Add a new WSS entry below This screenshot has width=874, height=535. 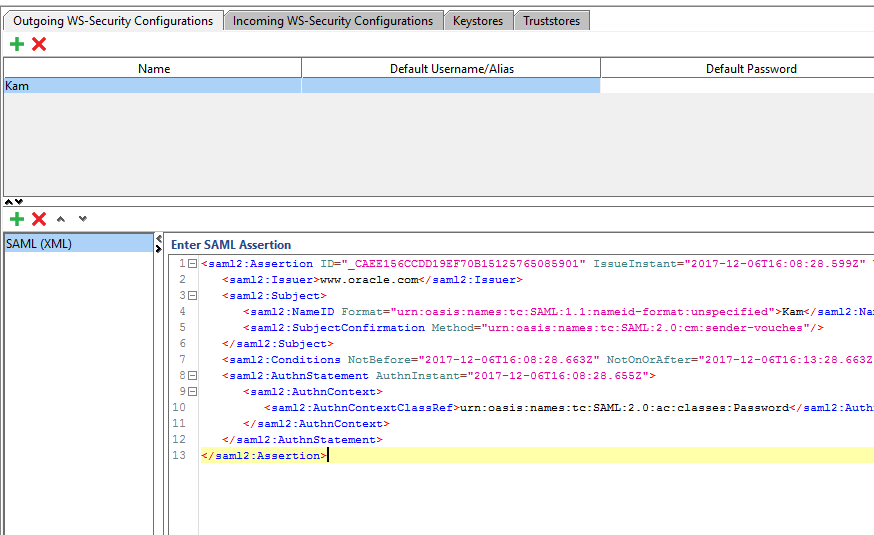coord(17,219)
